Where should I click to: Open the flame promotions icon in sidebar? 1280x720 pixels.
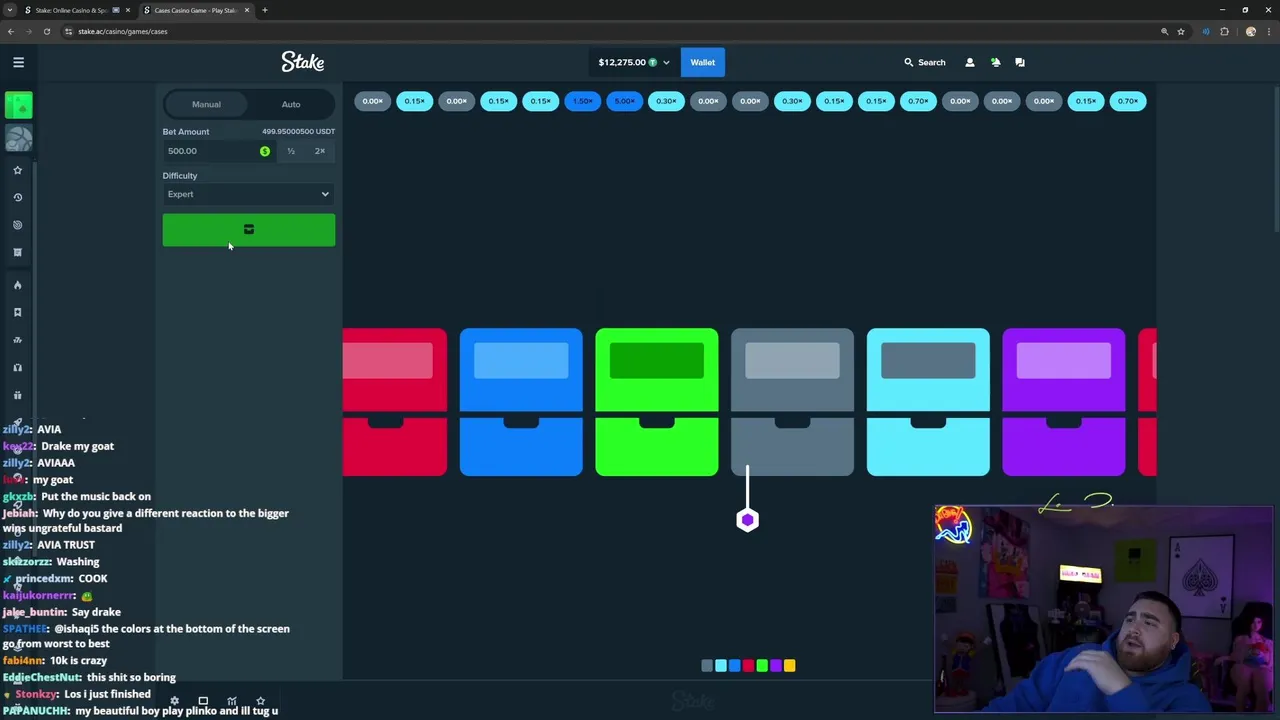pyautogui.click(x=17, y=285)
